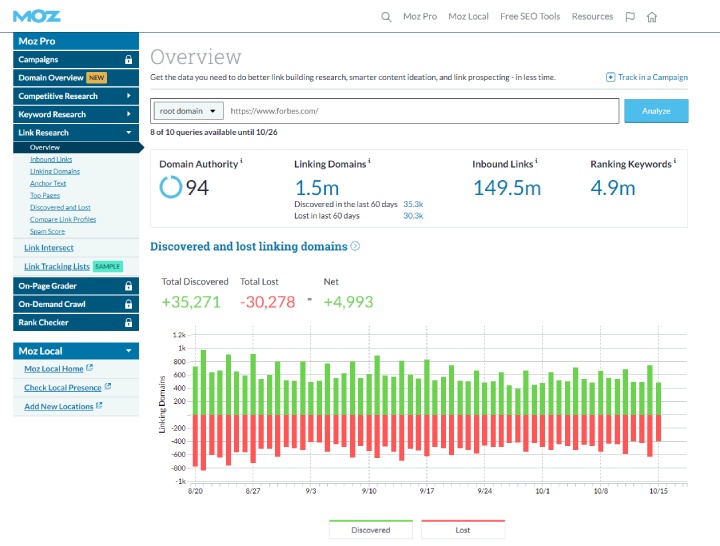The image size is (720, 546).
Task: Open Track in a Campaign link
Action: [x=652, y=77]
